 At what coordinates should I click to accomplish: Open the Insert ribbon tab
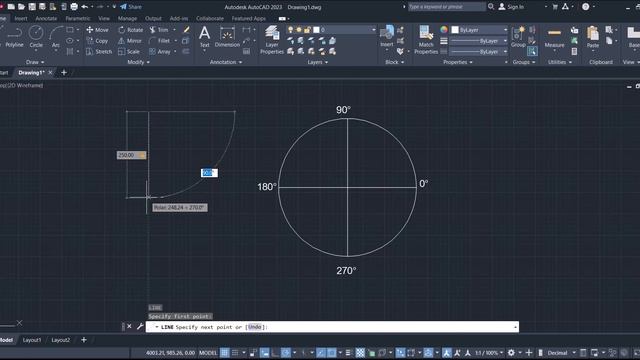(x=21, y=18)
